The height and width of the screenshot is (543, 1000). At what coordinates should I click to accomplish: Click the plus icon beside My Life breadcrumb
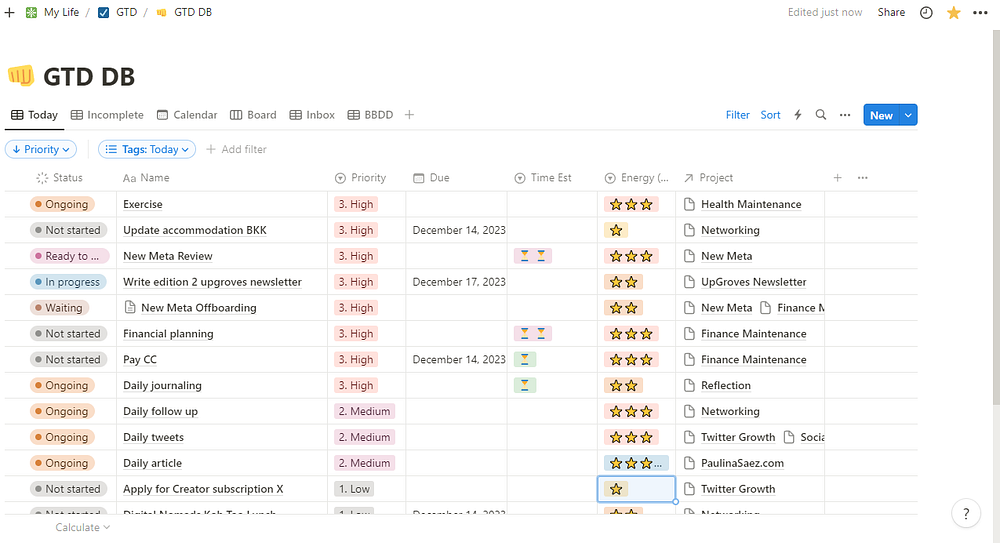pyautogui.click(x=9, y=12)
